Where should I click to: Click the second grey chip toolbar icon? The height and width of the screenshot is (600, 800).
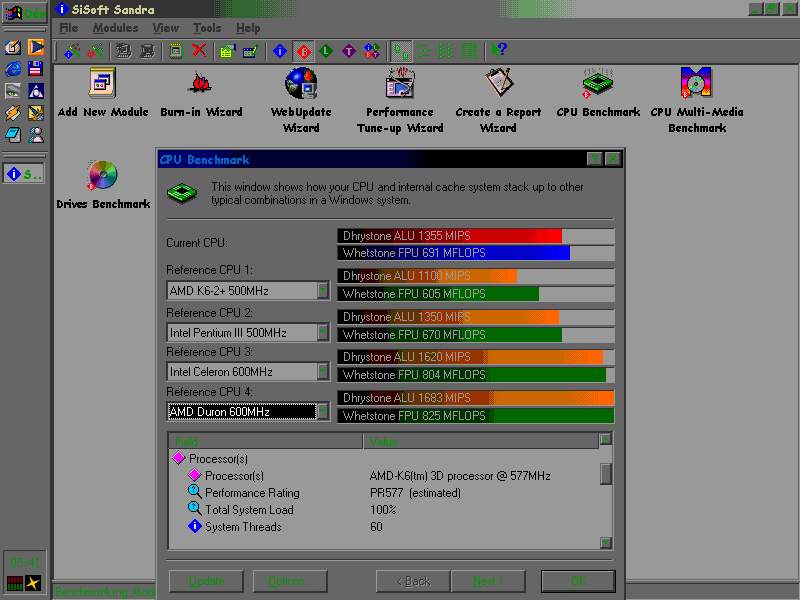tap(147, 51)
